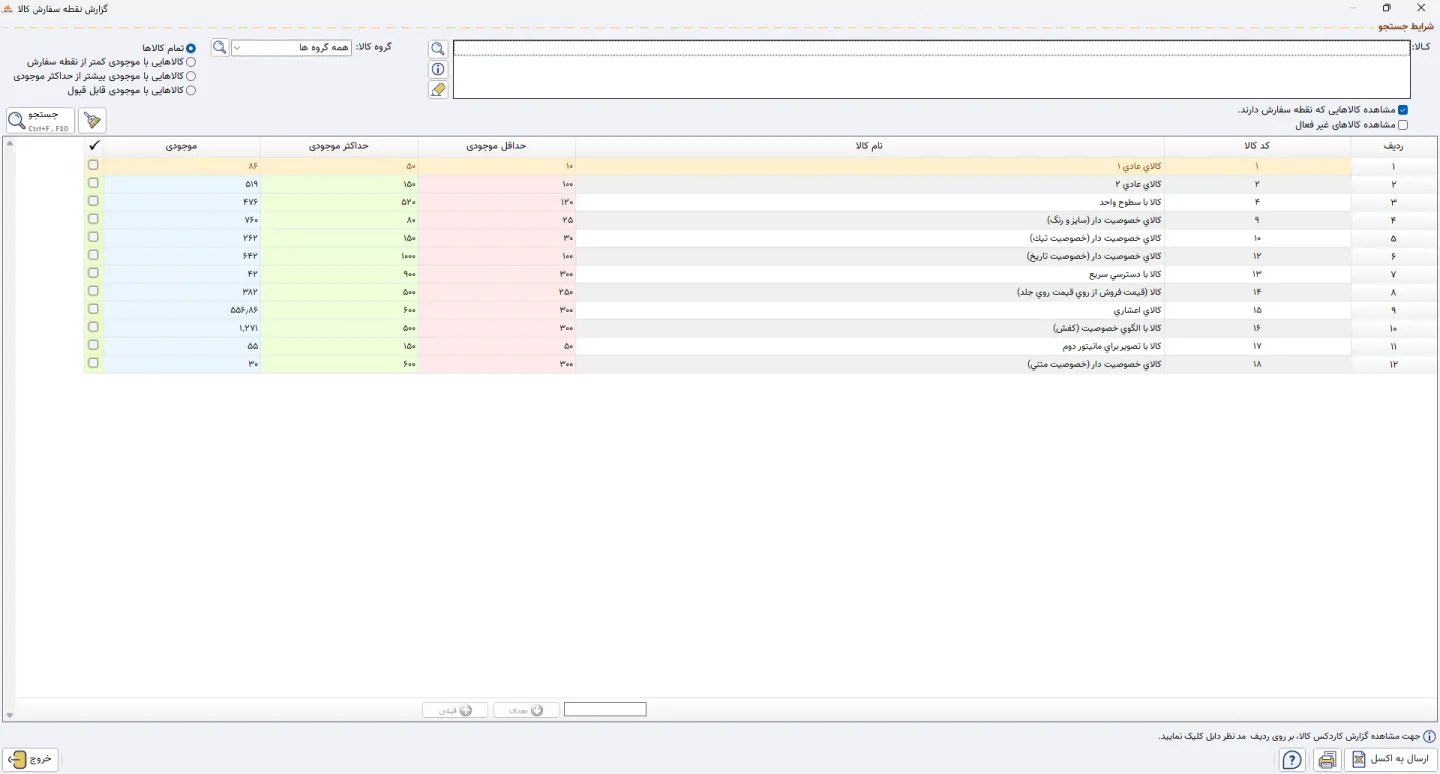Select کالاهایی با موجودی بیشتر از حداکثر موجودی
1440x774 pixels.
tap(190, 76)
